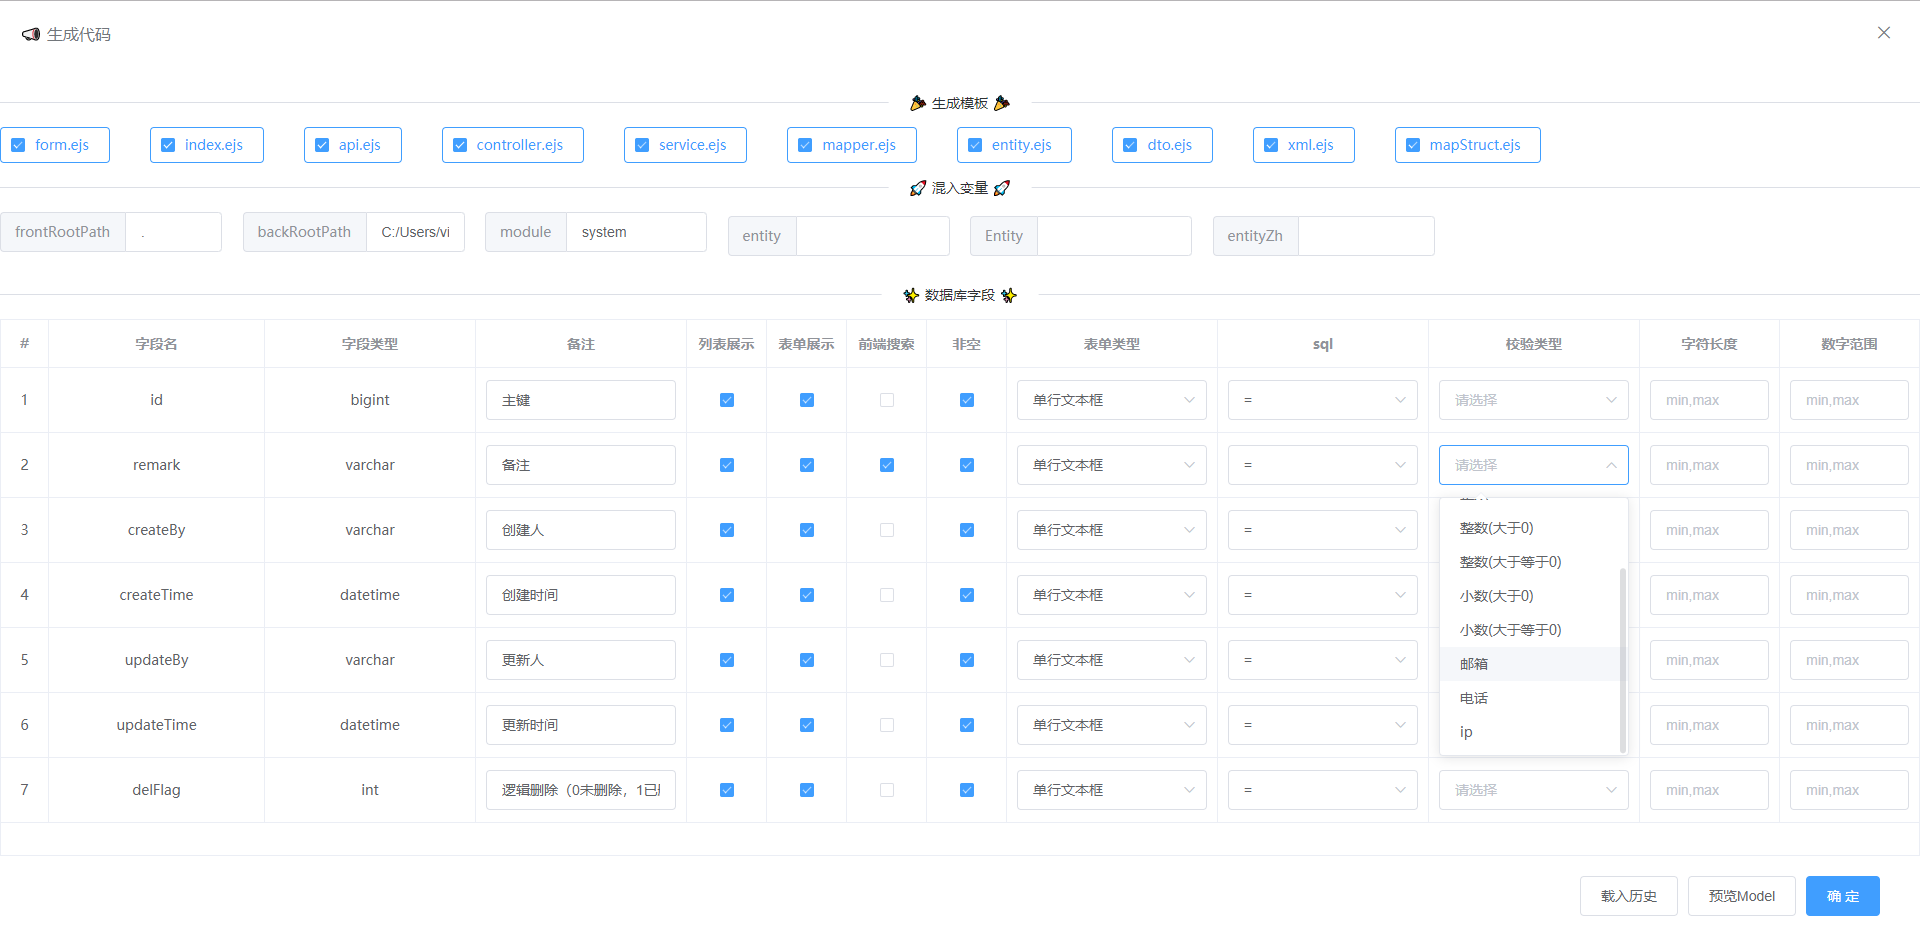
Task: Toggle 非空 for the updateBy row
Action: click(967, 660)
